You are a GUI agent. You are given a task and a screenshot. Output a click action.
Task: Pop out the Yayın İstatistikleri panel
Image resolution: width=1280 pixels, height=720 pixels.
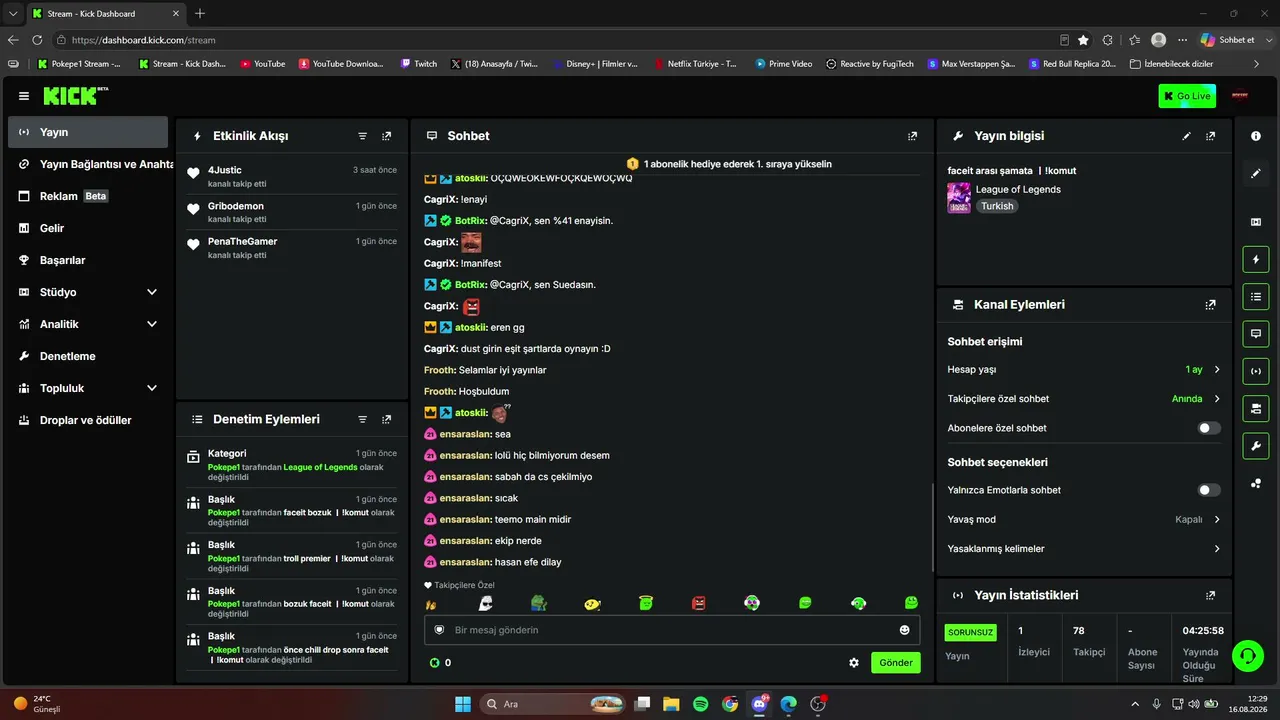pyautogui.click(x=1211, y=595)
